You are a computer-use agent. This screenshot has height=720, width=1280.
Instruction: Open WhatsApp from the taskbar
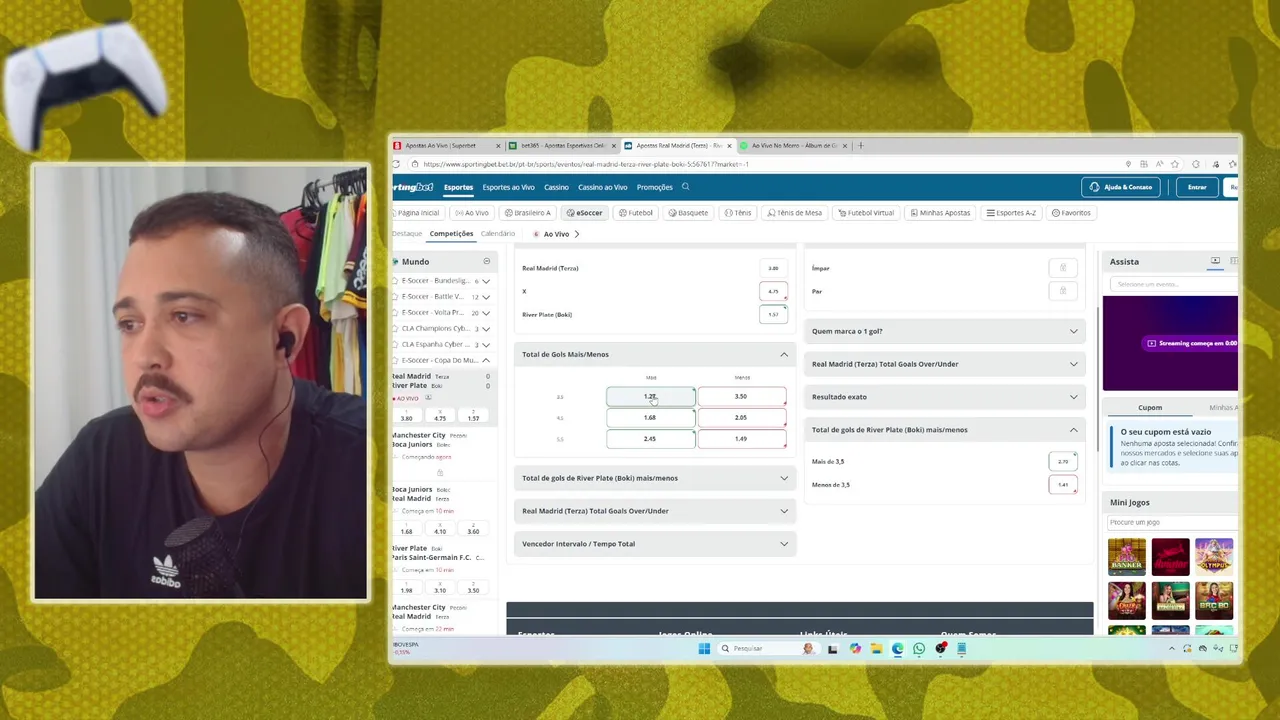pyautogui.click(x=919, y=648)
